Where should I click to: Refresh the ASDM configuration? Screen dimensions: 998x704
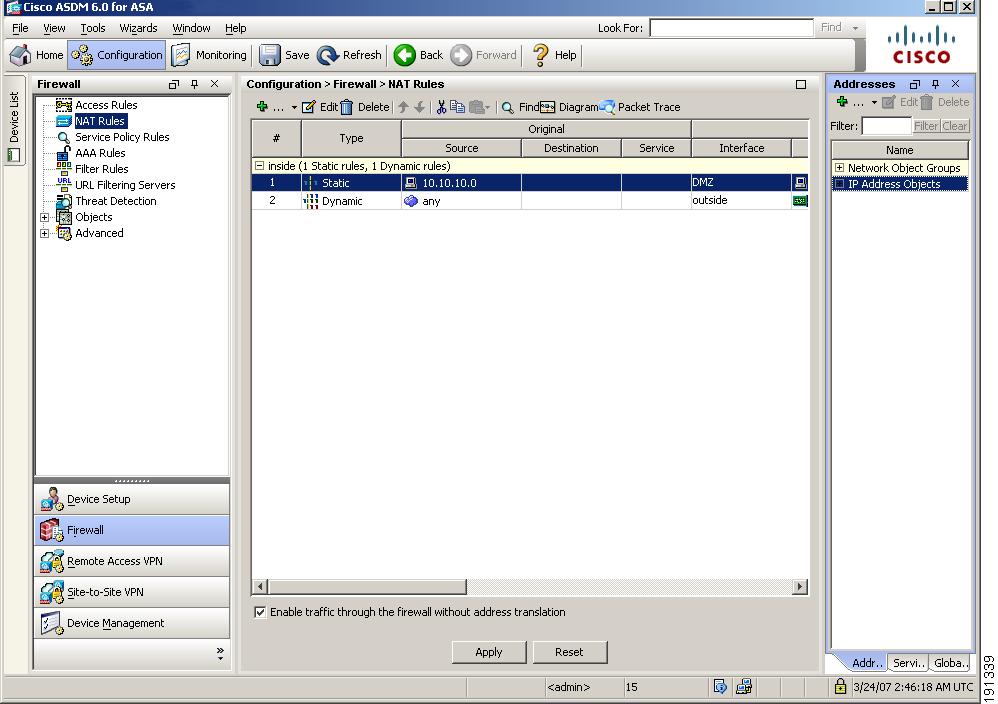coord(349,55)
